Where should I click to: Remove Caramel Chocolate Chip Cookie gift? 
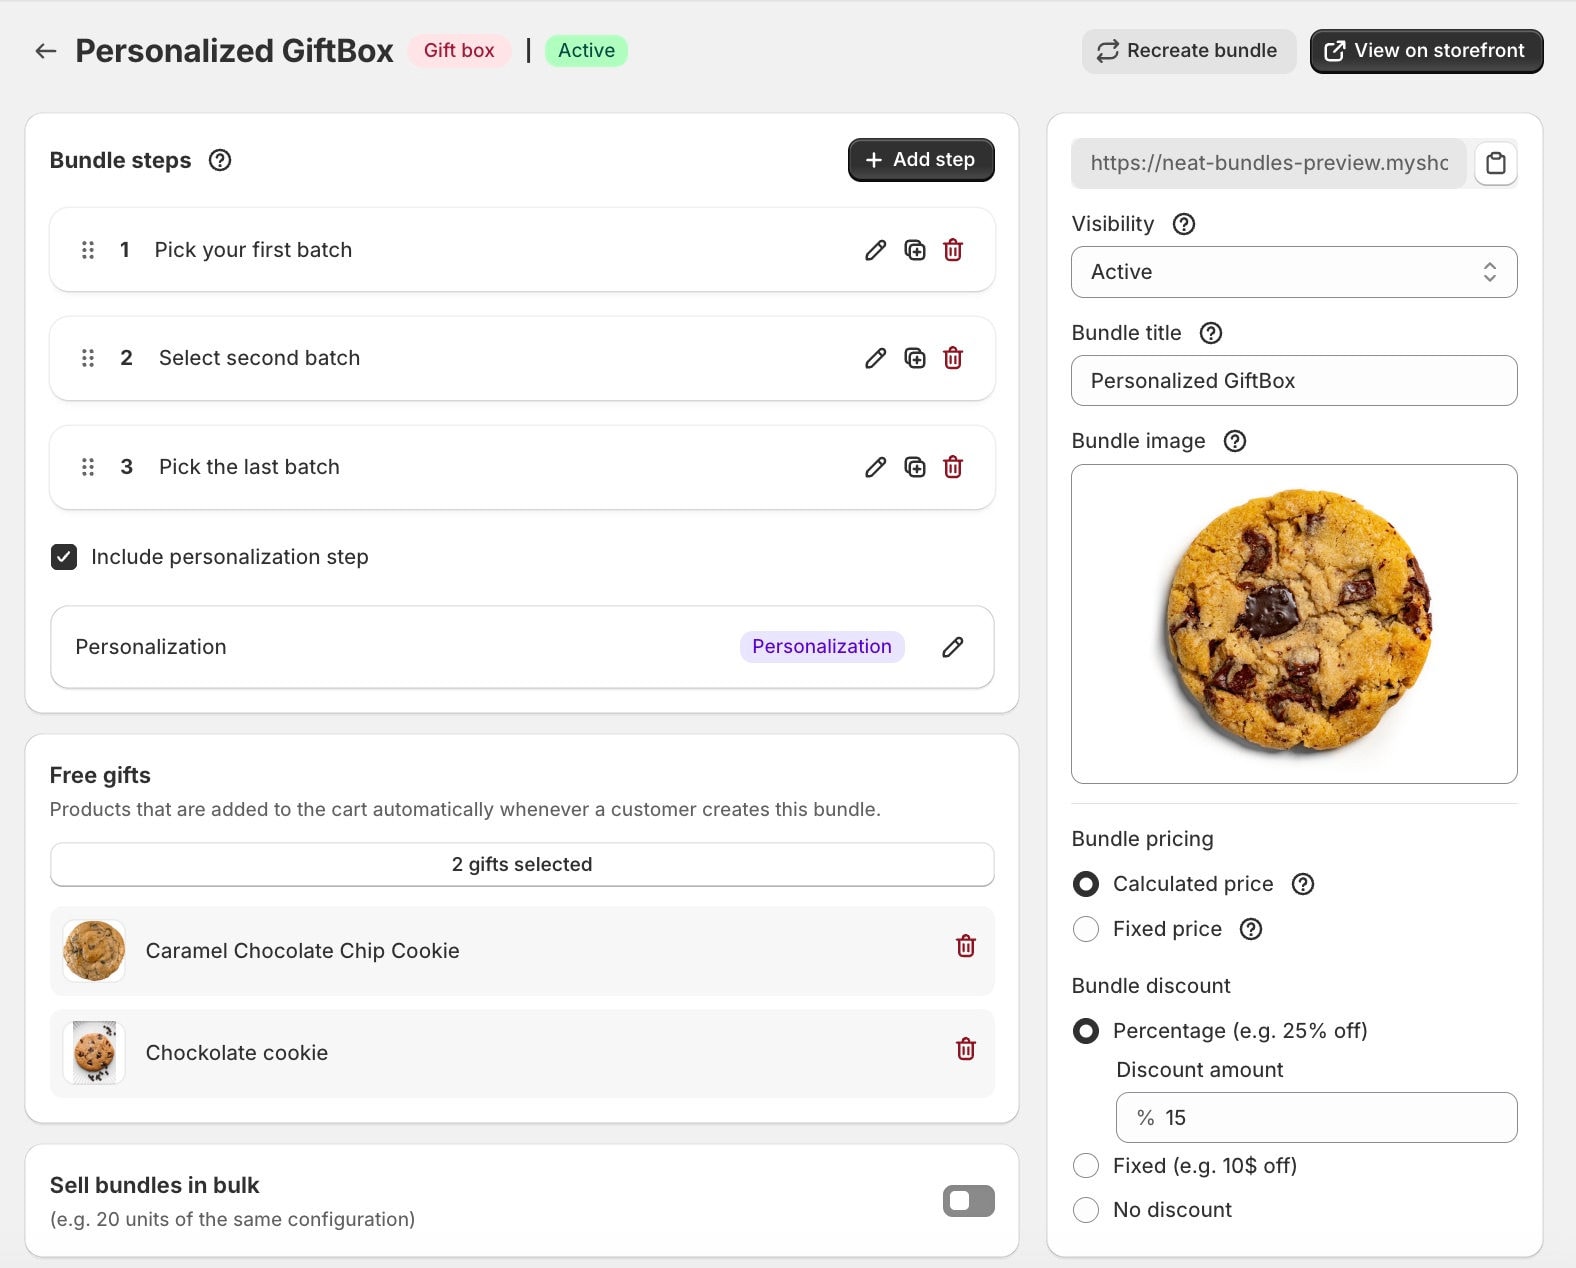966,946
